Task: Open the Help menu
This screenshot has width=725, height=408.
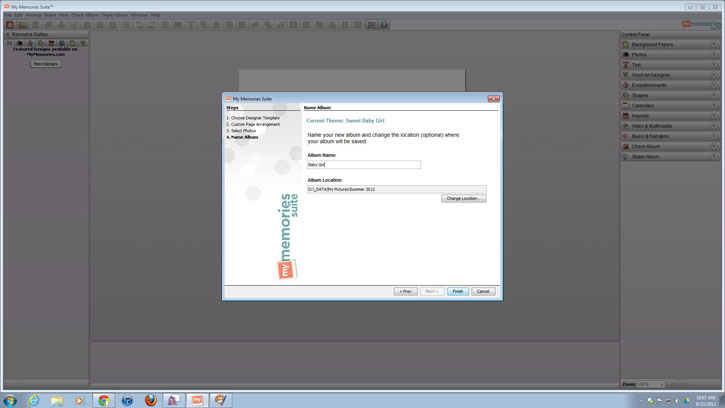Action: pyautogui.click(x=155, y=15)
